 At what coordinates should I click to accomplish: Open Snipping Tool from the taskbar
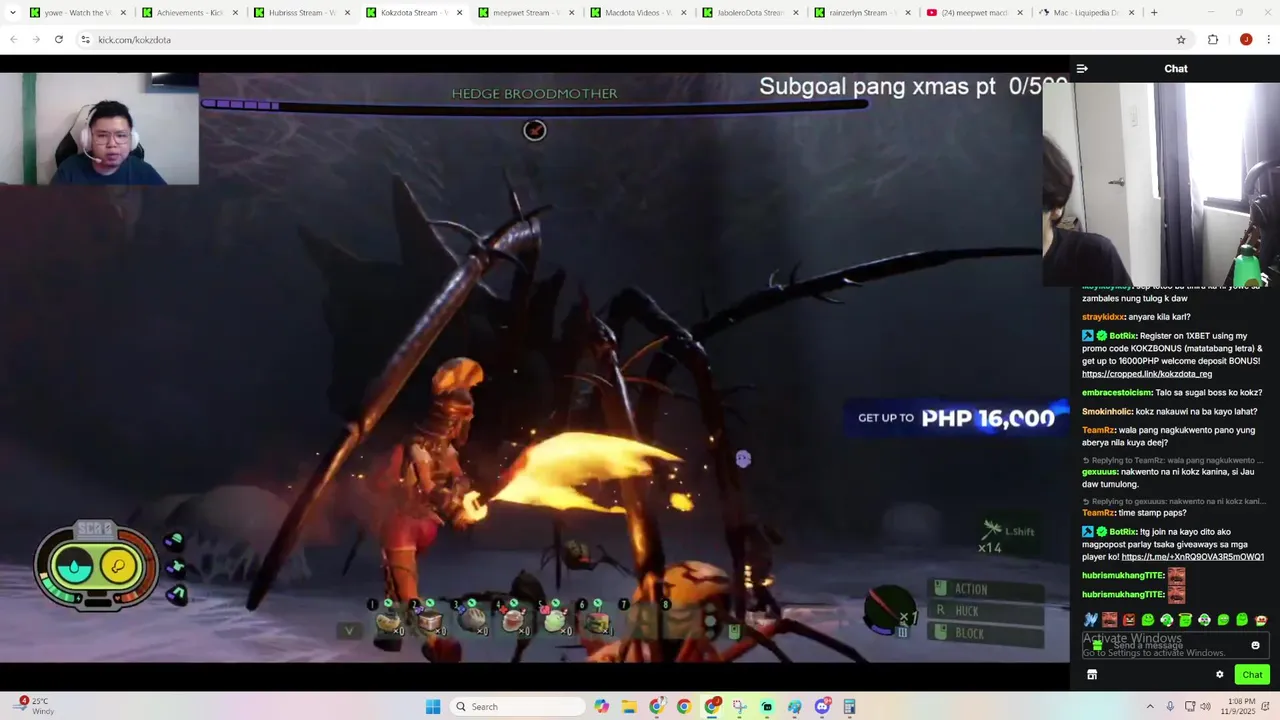pos(739,707)
